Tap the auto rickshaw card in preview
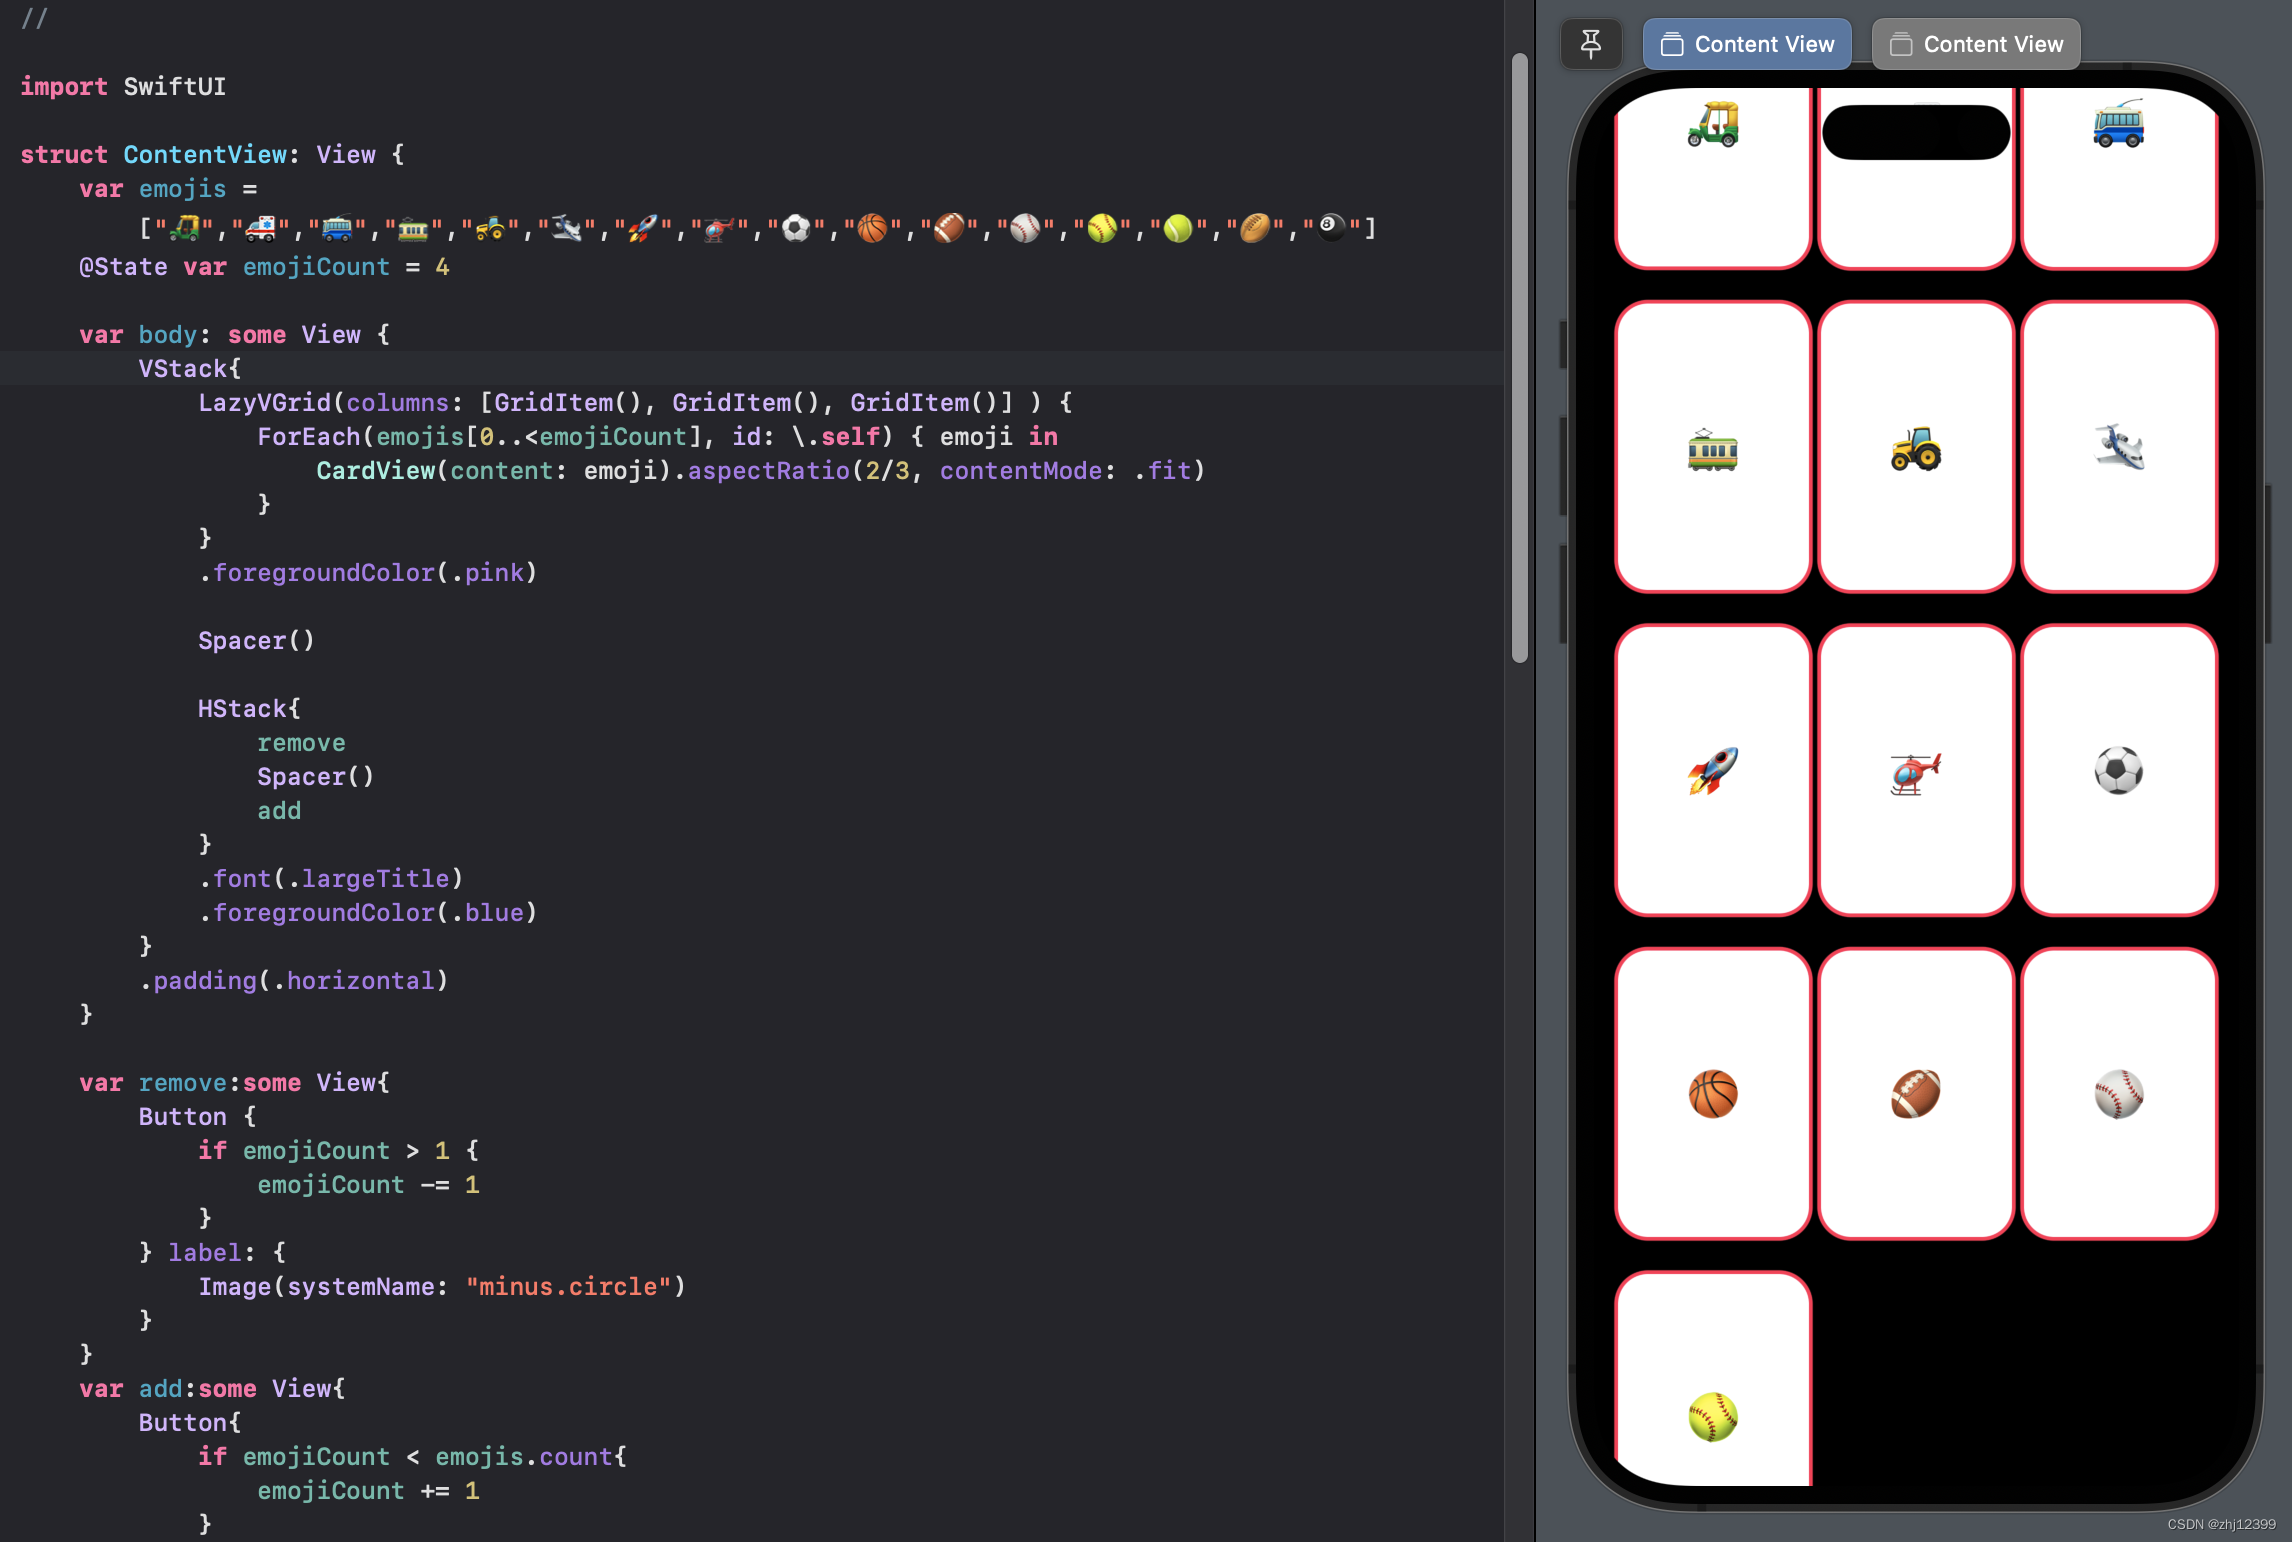Screen dimensions: 2292x1542 click(x=1713, y=178)
